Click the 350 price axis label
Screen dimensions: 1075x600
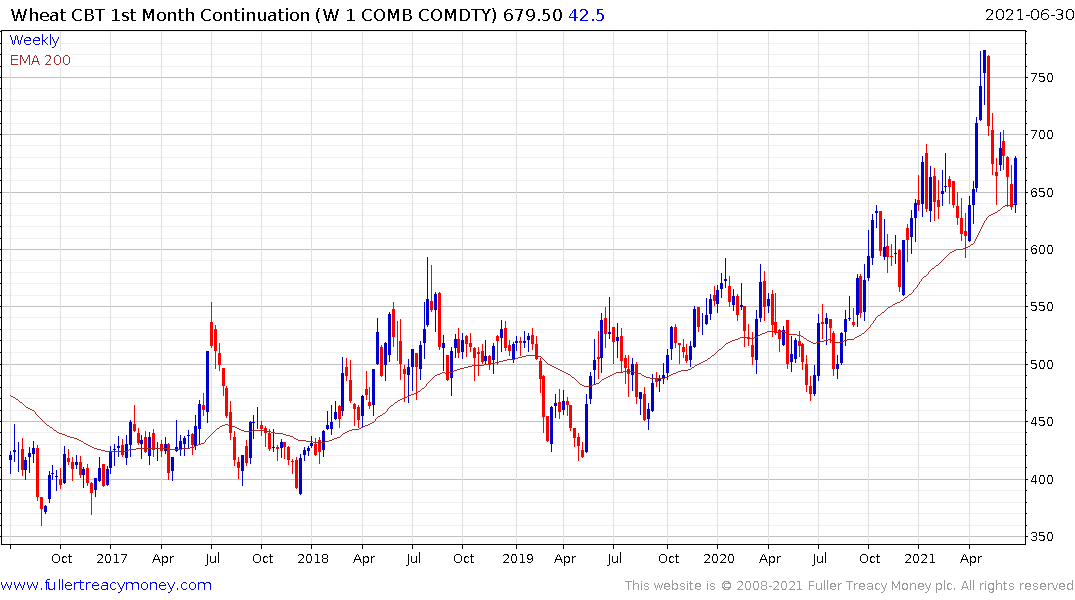pyautogui.click(x=1041, y=537)
